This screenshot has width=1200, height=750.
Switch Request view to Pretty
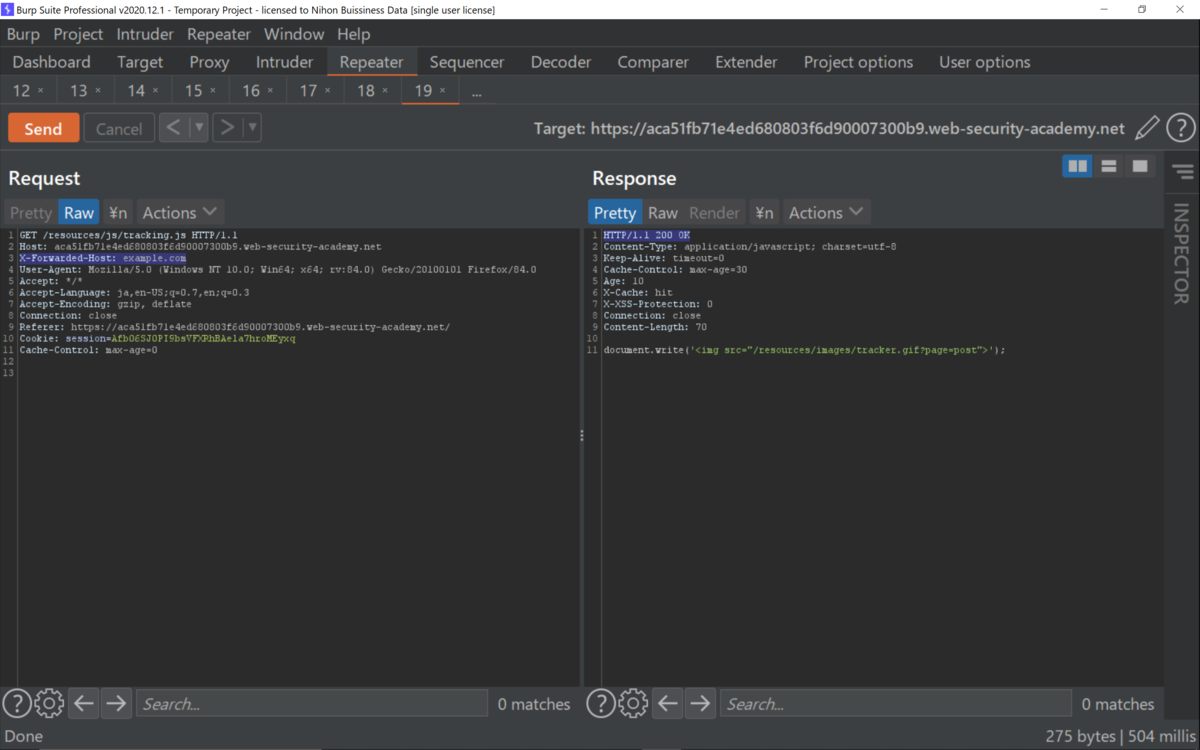[x=31, y=212]
